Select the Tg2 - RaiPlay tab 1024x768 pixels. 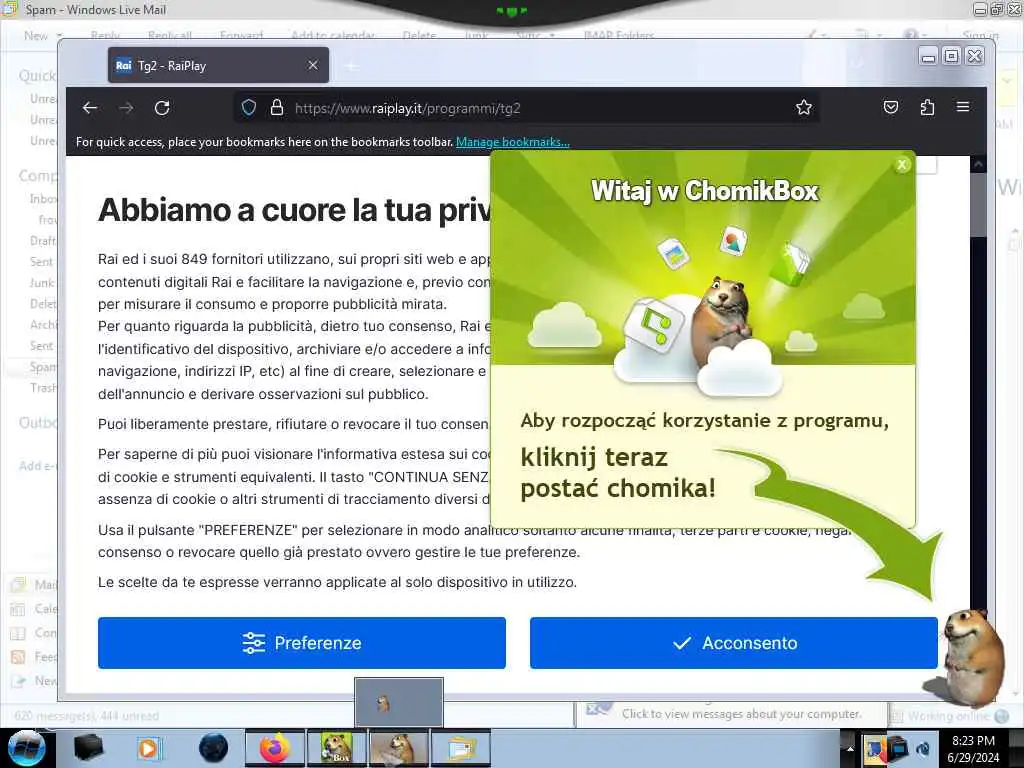(x=218, y=65)
